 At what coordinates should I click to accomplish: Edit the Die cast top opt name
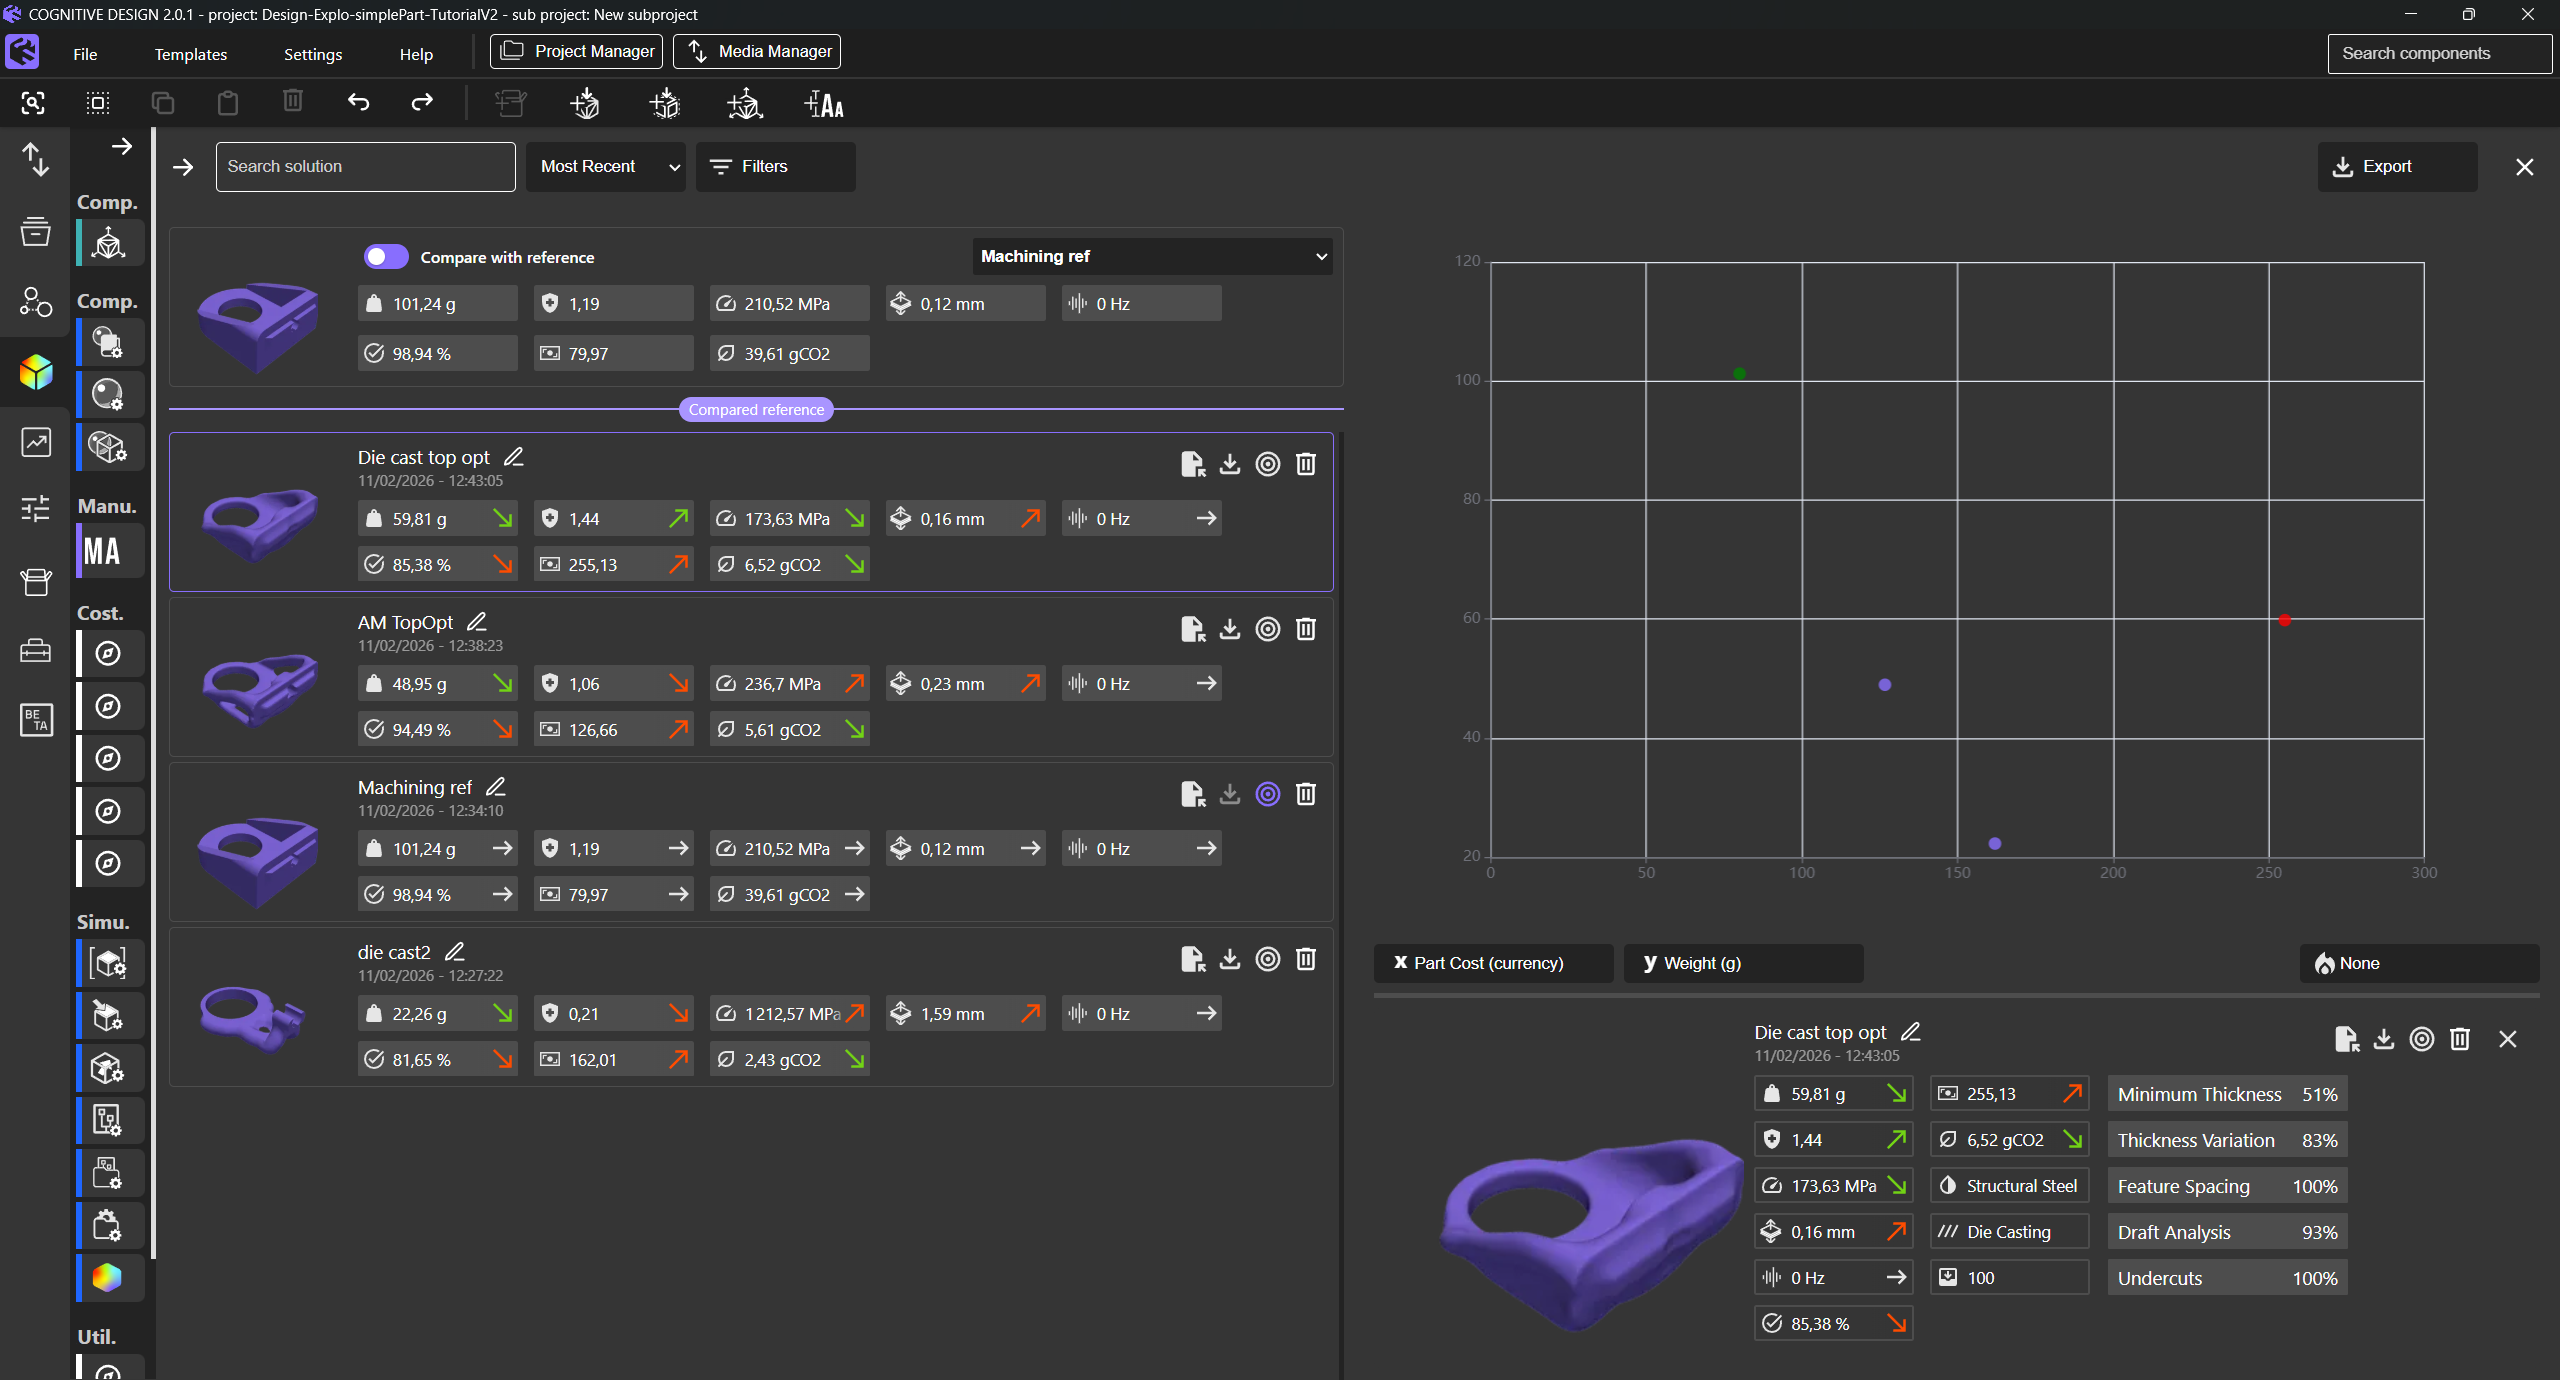[514, 457]
